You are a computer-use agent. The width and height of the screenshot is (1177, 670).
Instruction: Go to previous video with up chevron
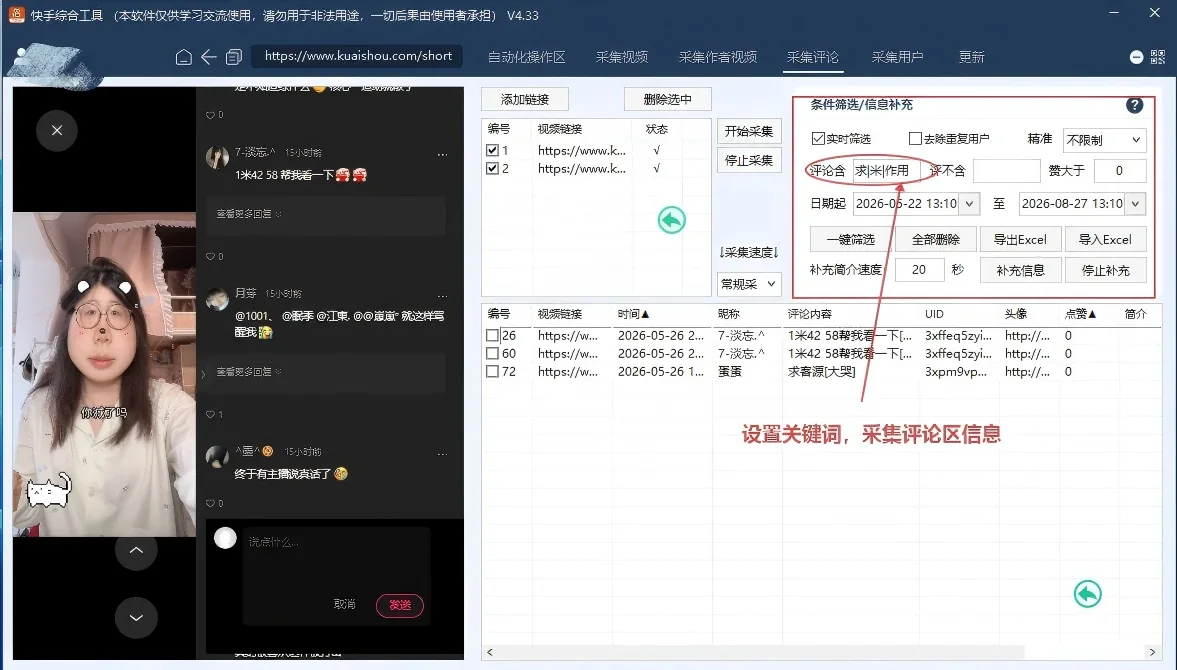coord(136,550)
